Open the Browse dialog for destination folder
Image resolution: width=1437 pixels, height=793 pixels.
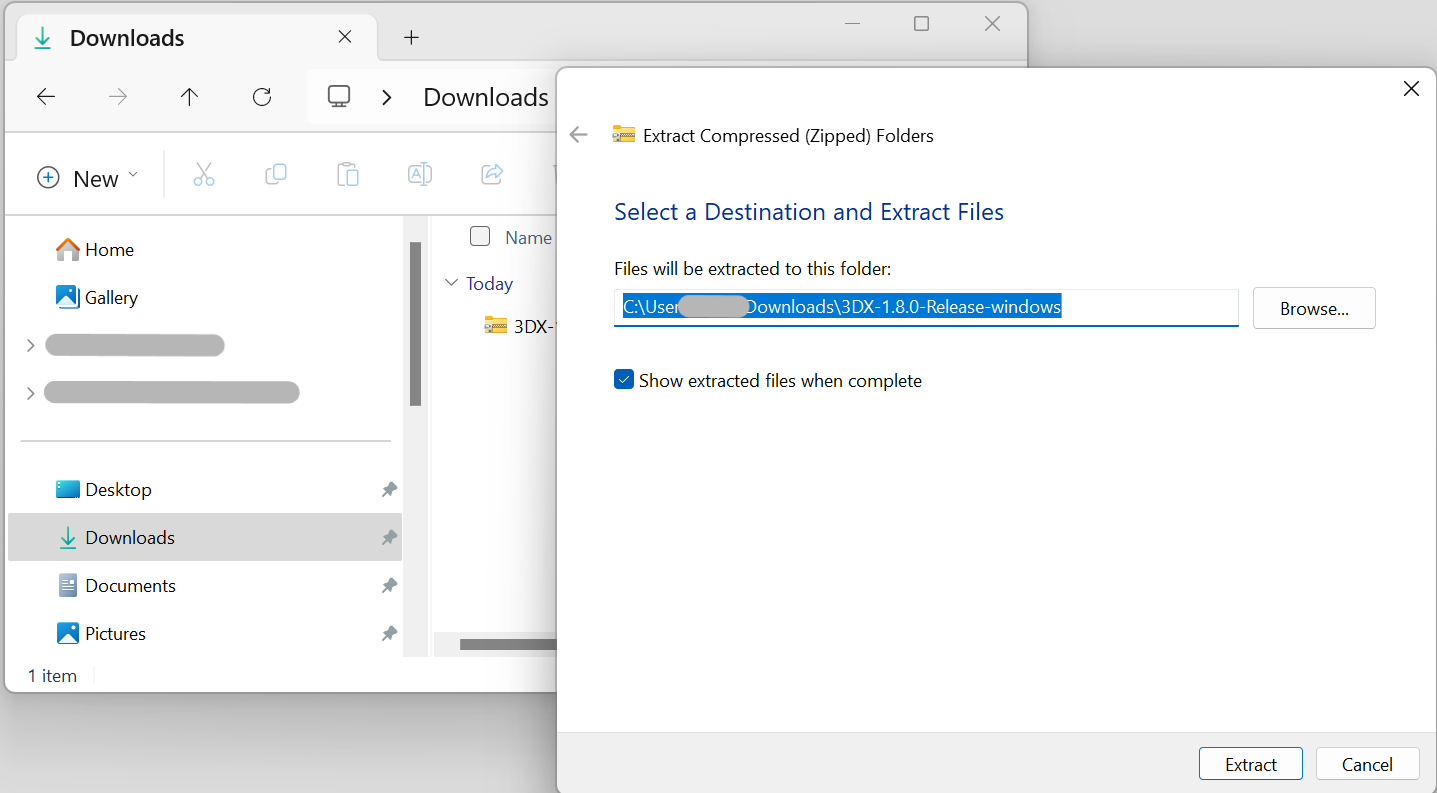click(1313, 307)
